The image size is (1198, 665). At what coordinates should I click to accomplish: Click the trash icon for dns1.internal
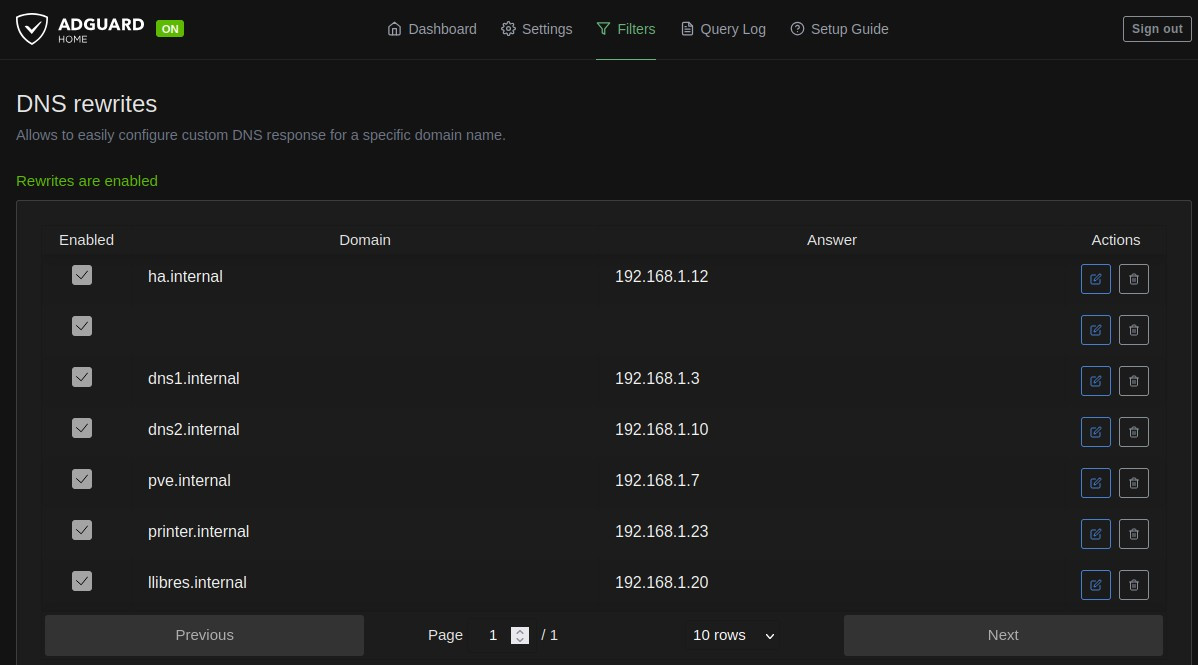coord(1133,381)
